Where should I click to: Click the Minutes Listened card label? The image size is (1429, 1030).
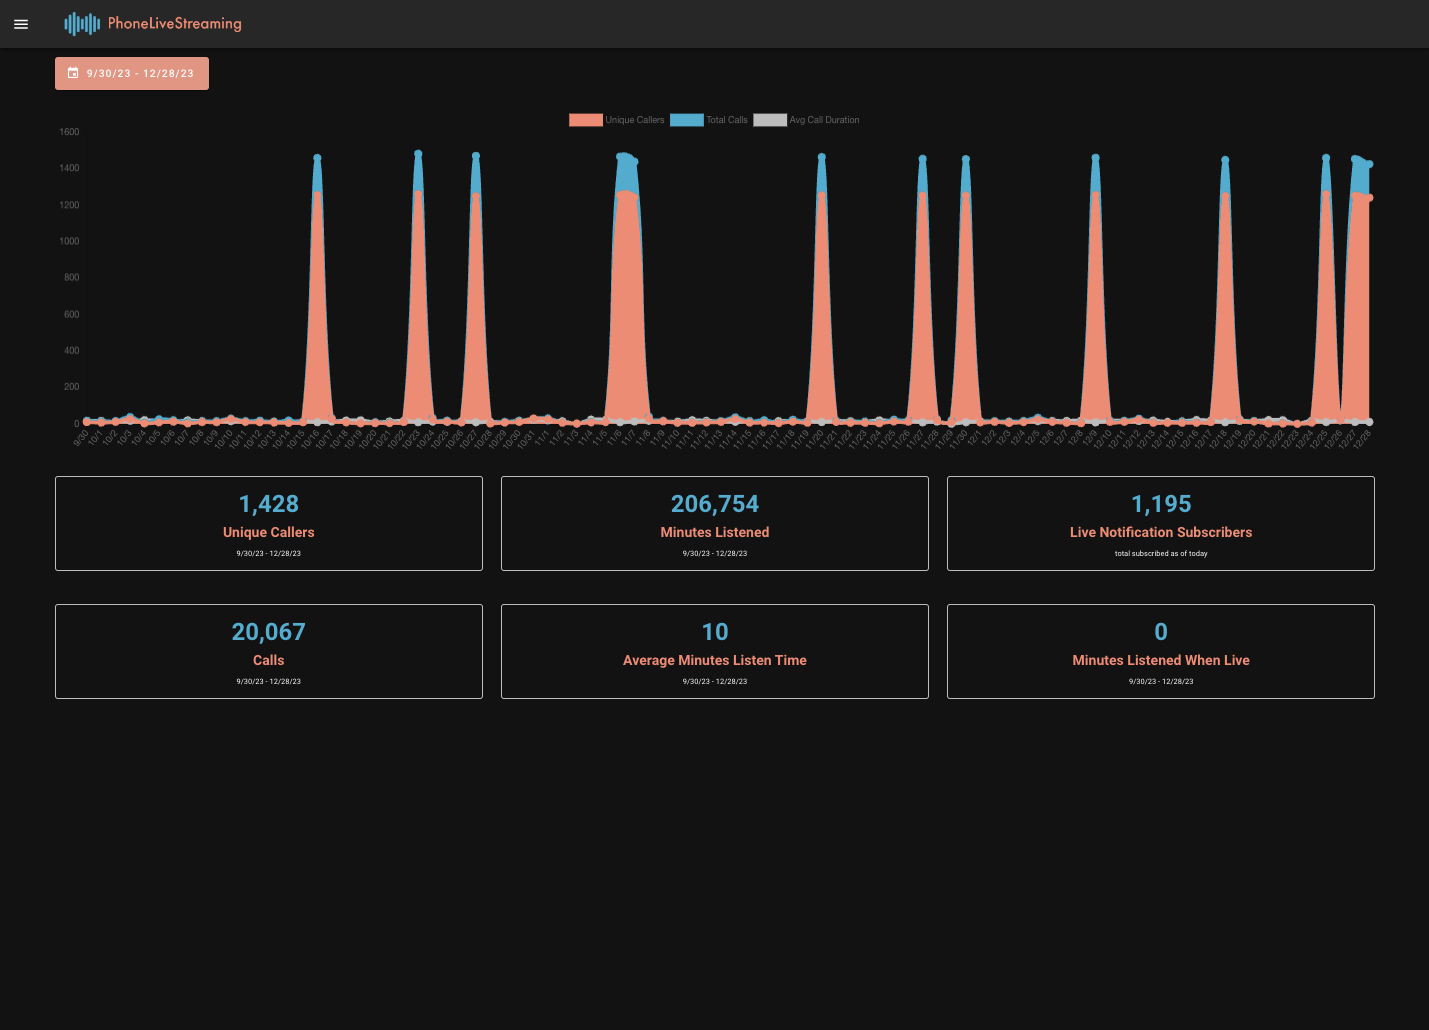point(715,532)
